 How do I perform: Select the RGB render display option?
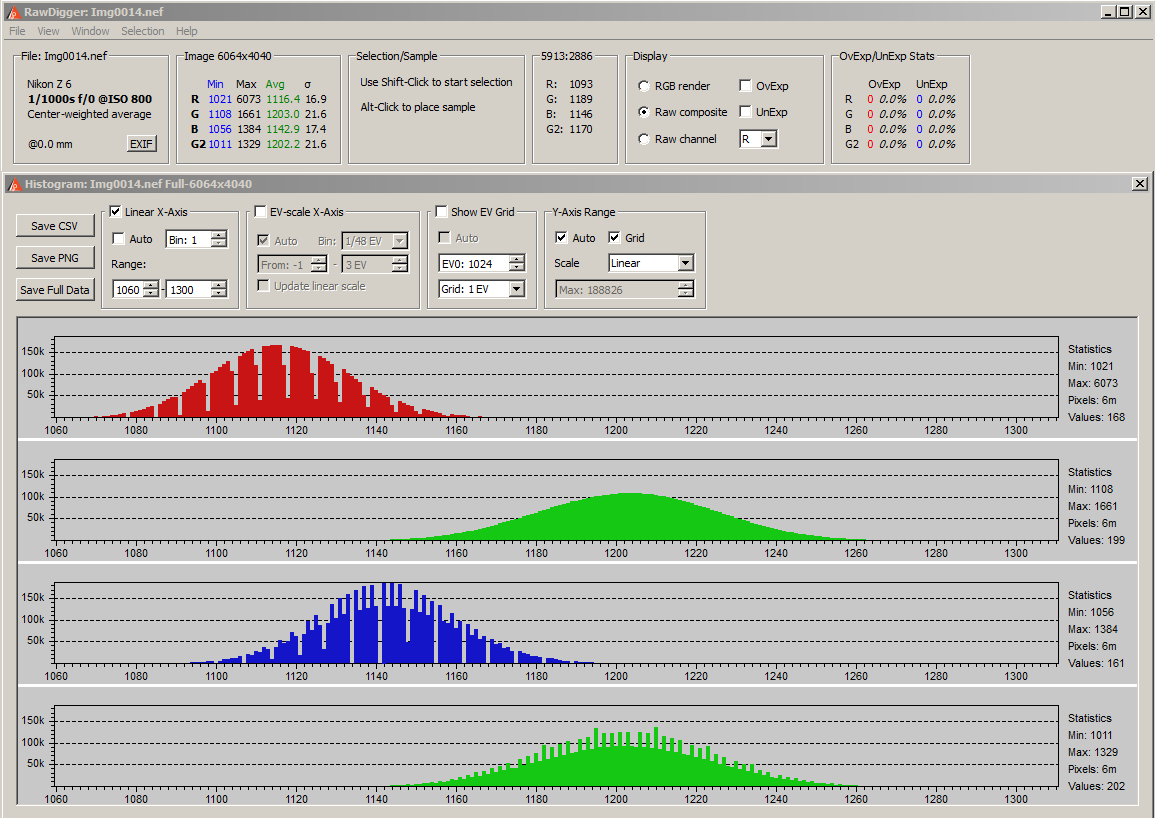tap(644, 86)
